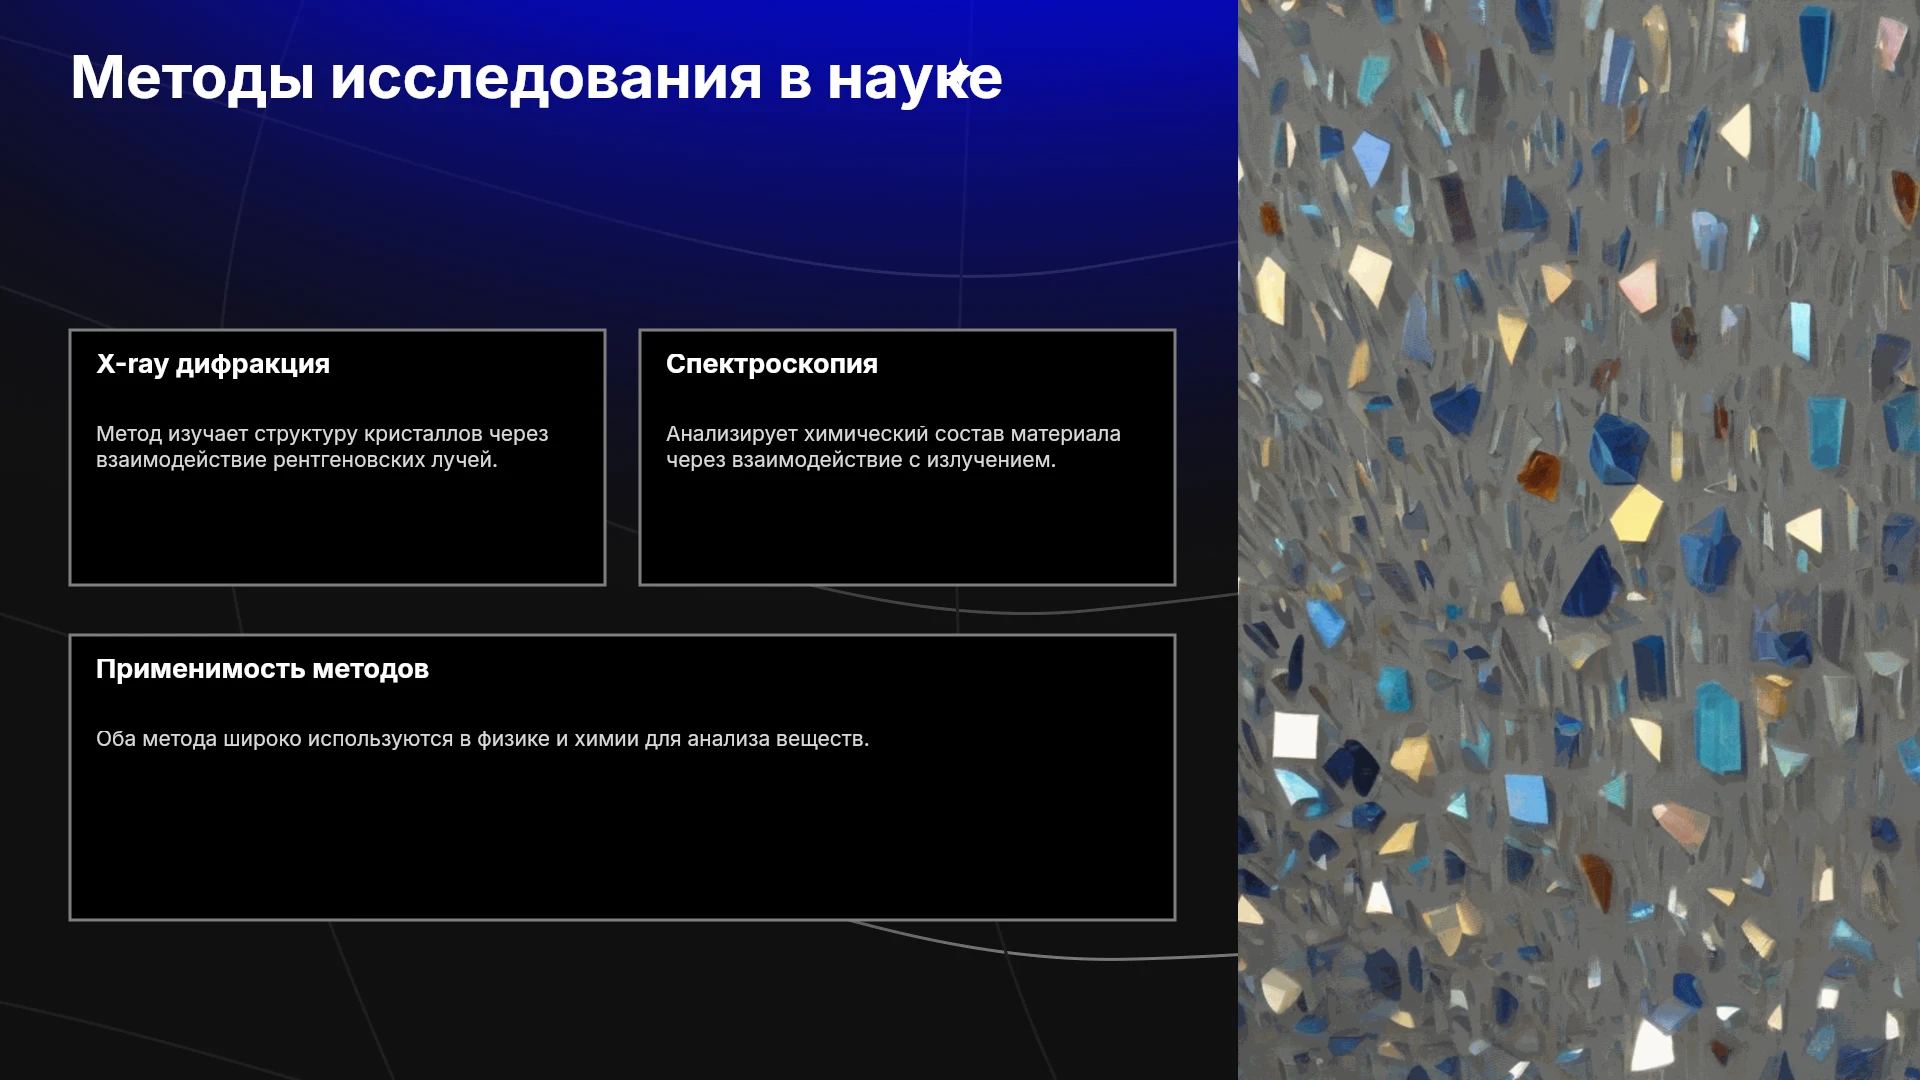Click the 'Оба метода широко используются' sentence
This screenshot has height=1080, width=1920.
[482, 739]
